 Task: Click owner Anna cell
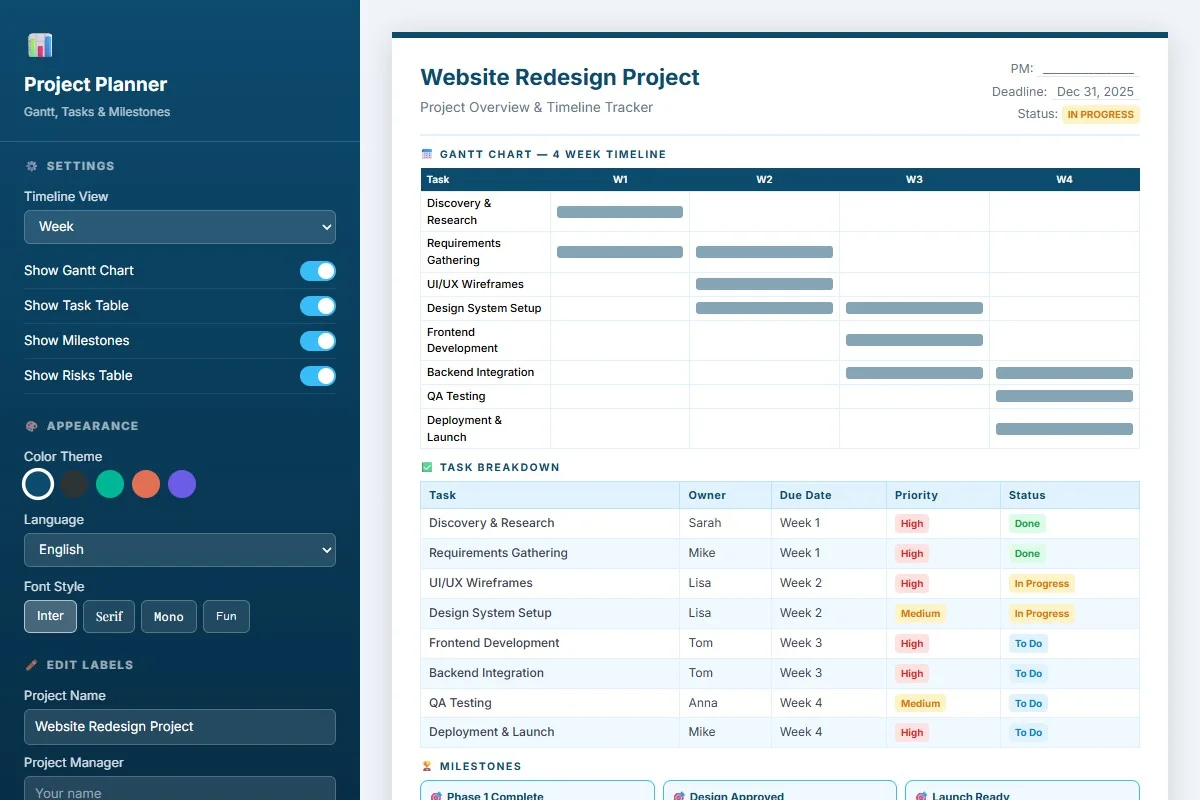[x=726, y=703]
